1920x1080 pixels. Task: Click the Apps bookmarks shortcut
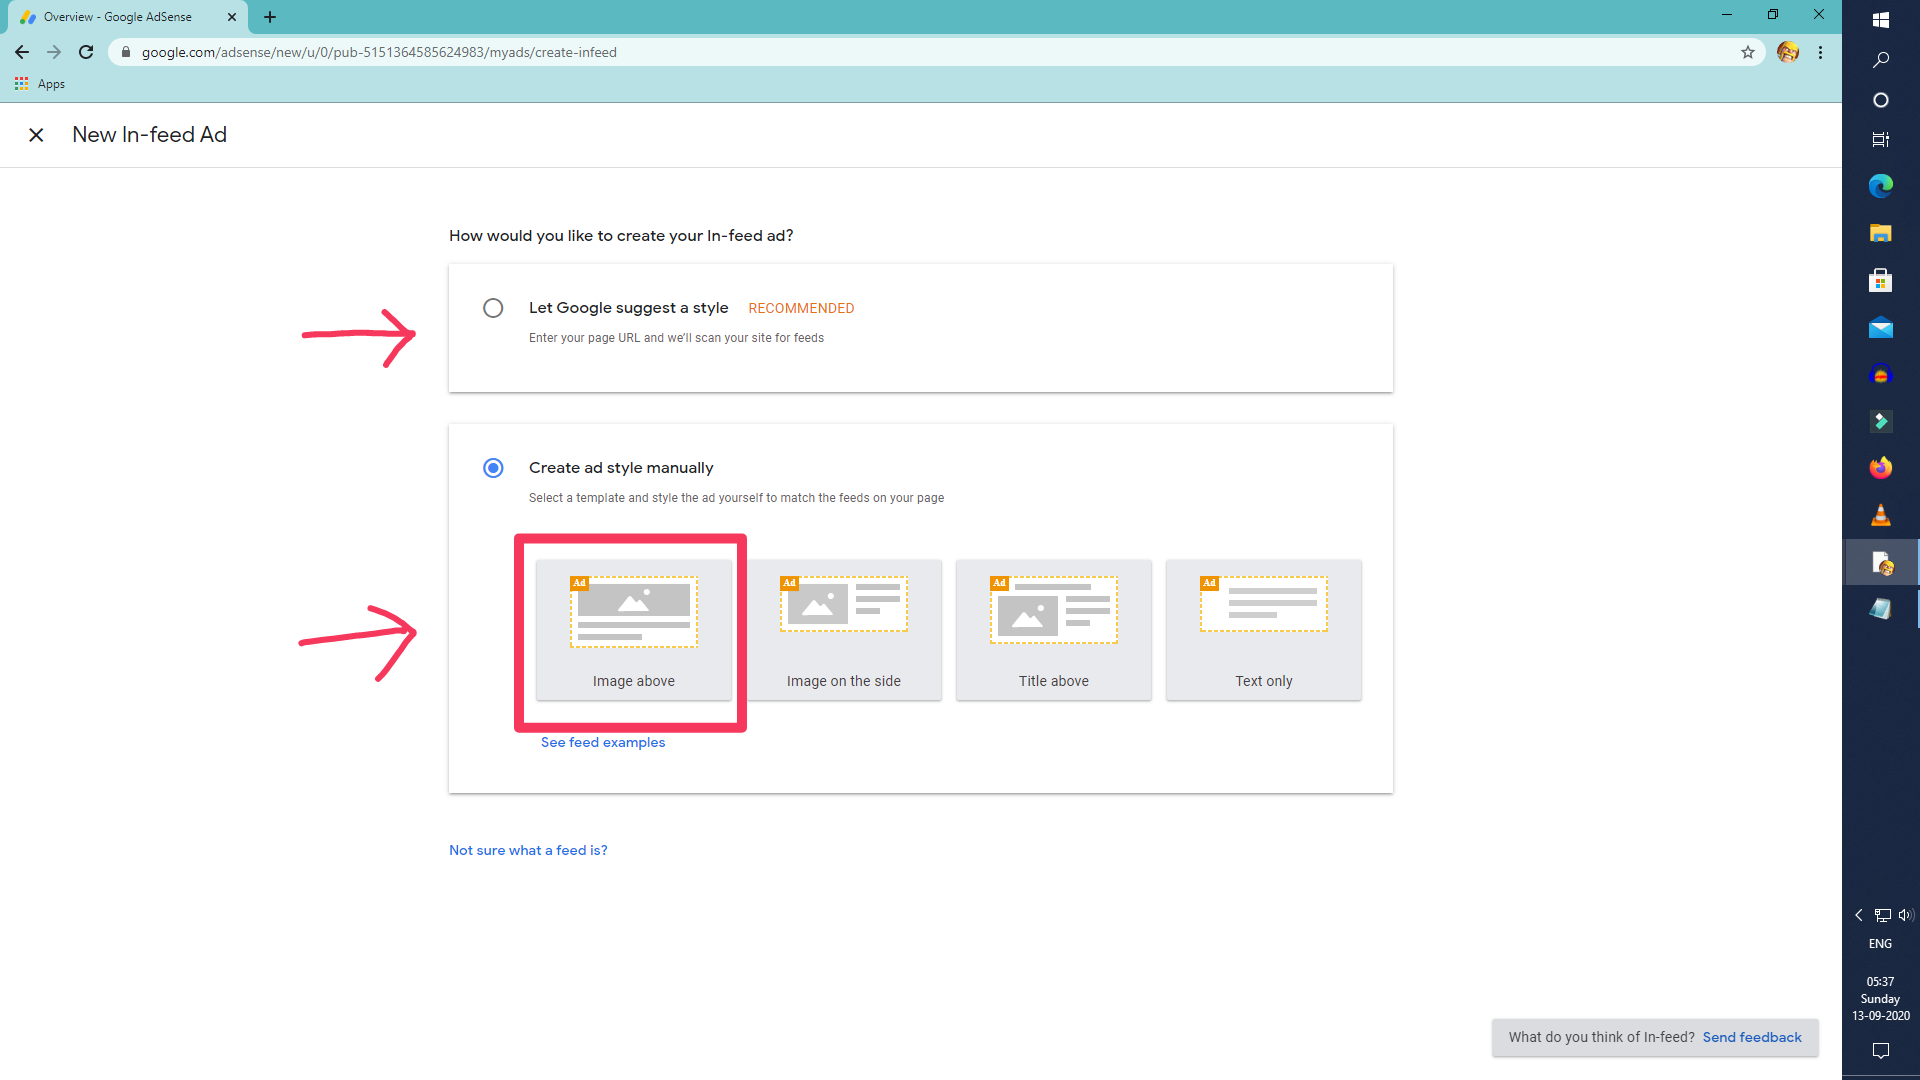[40, 84]
